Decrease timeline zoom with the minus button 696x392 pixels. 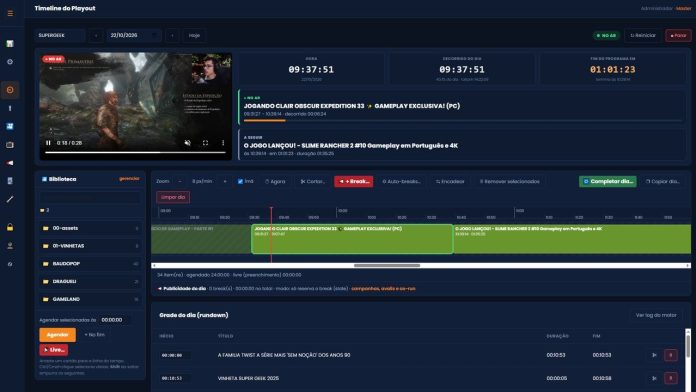click(180, 181)
